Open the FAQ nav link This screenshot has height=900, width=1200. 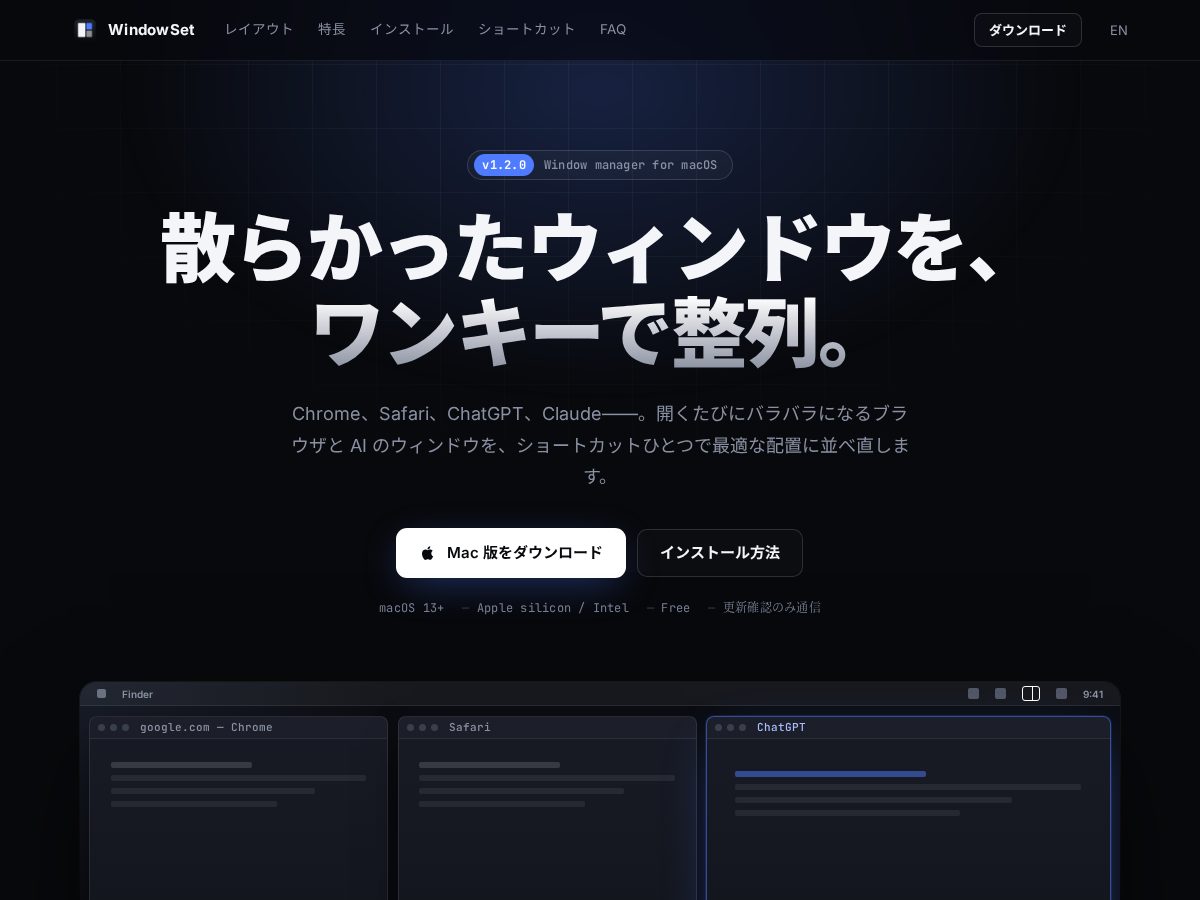pos(613,30)
